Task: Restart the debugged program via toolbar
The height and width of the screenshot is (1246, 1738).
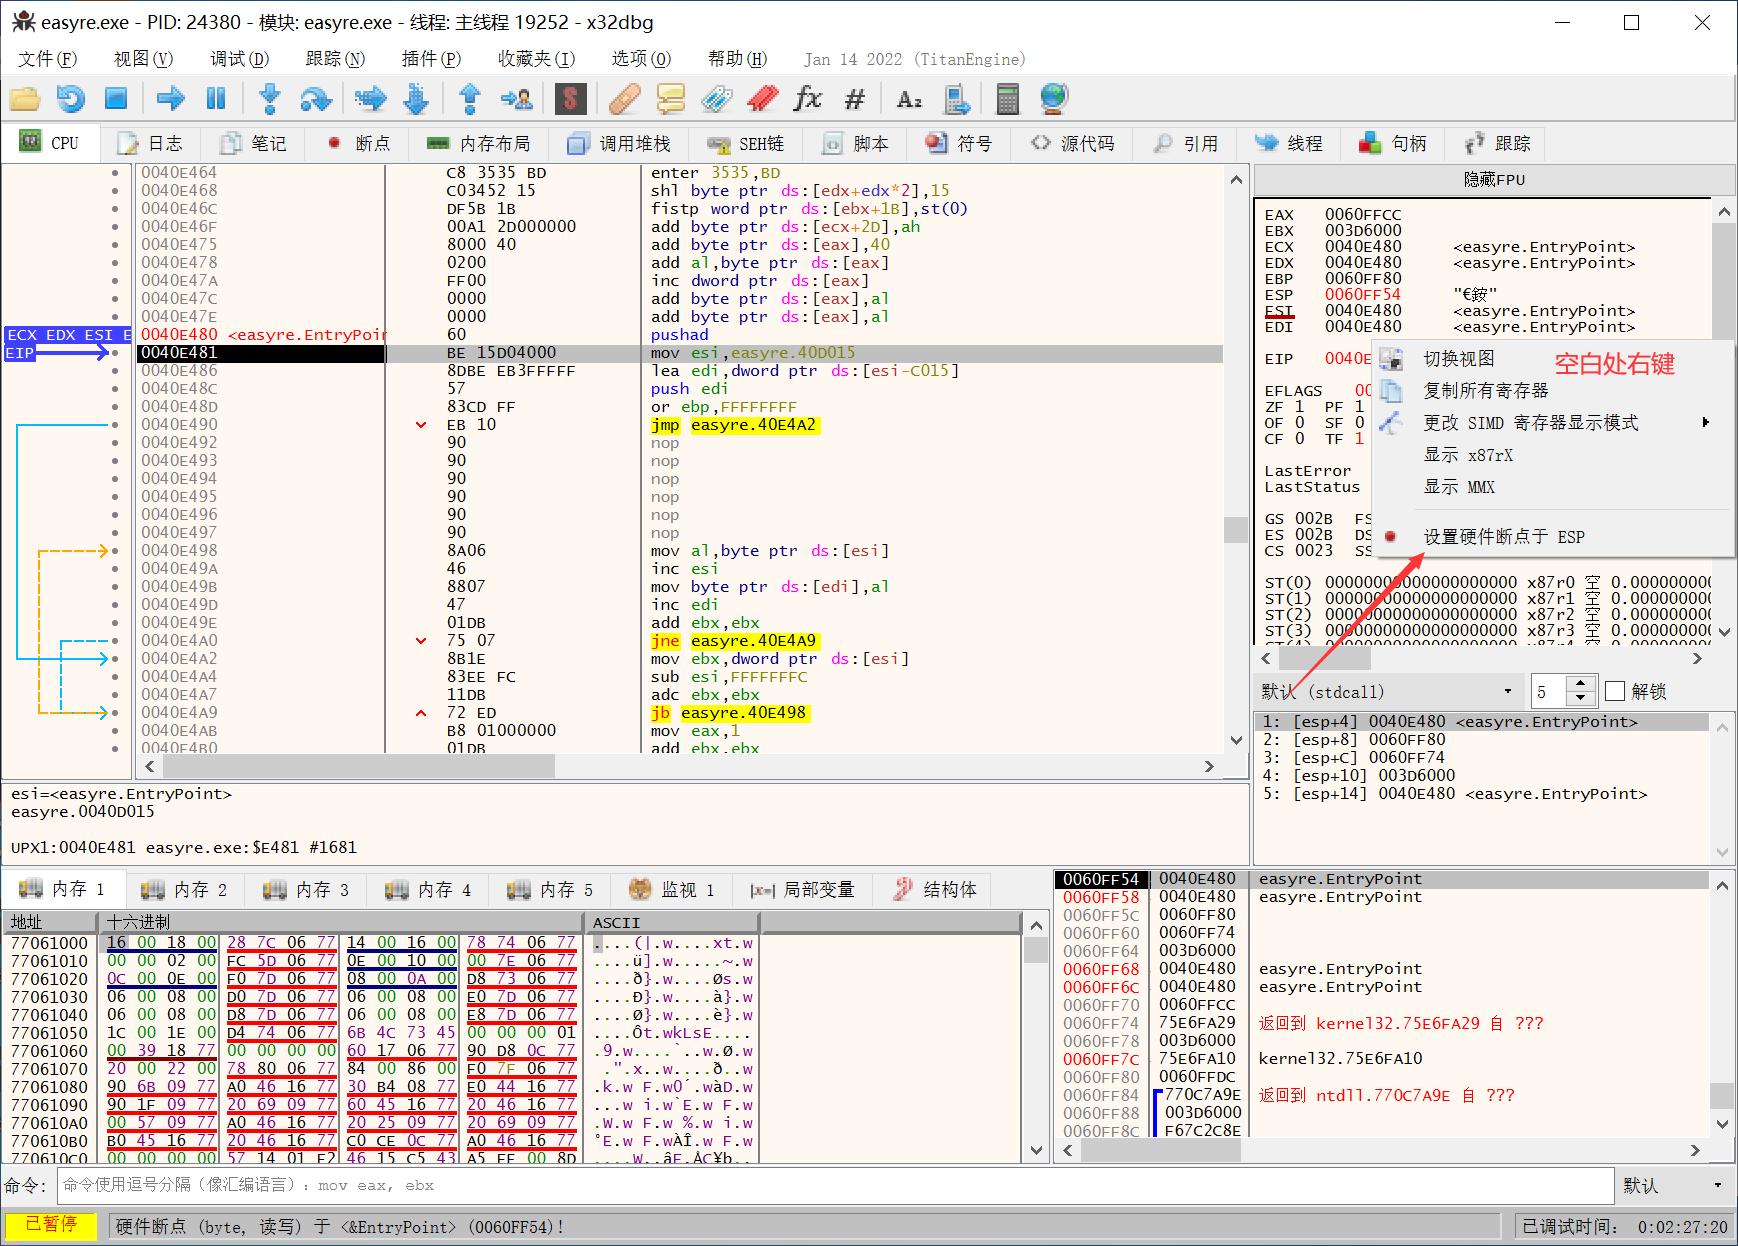Action: tap(70, 98)
